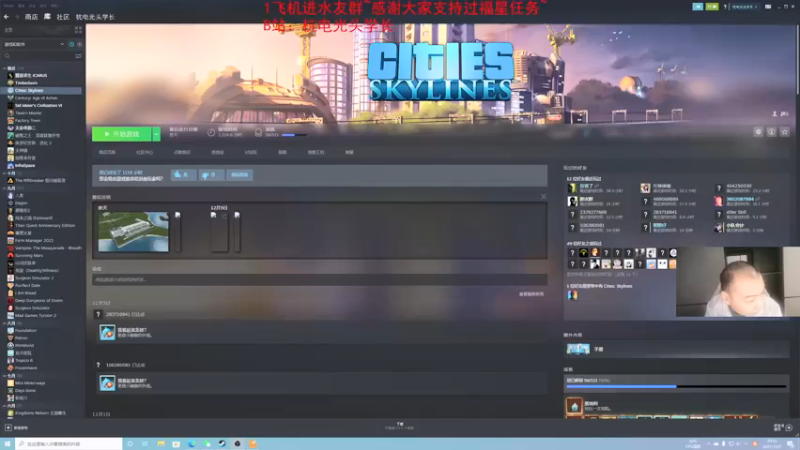Click the ask-later button in review prompt
Viewport: 800px width, 450px height.
[x=239, y=175]
